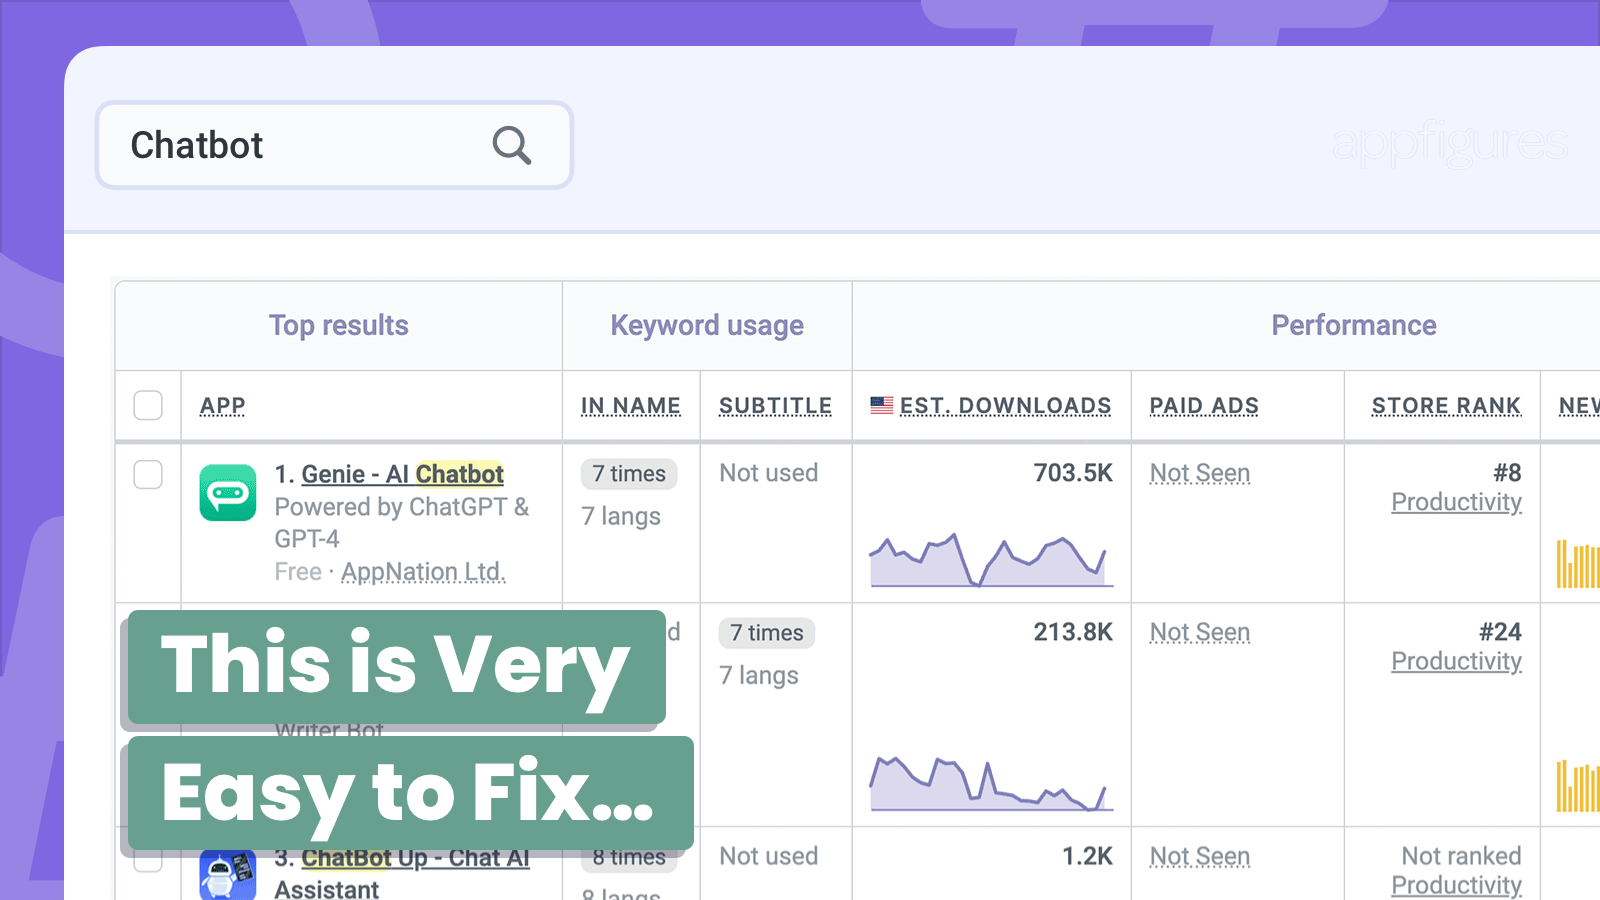Sort results by IN NAME column
1600x900 pixels.
631,405
